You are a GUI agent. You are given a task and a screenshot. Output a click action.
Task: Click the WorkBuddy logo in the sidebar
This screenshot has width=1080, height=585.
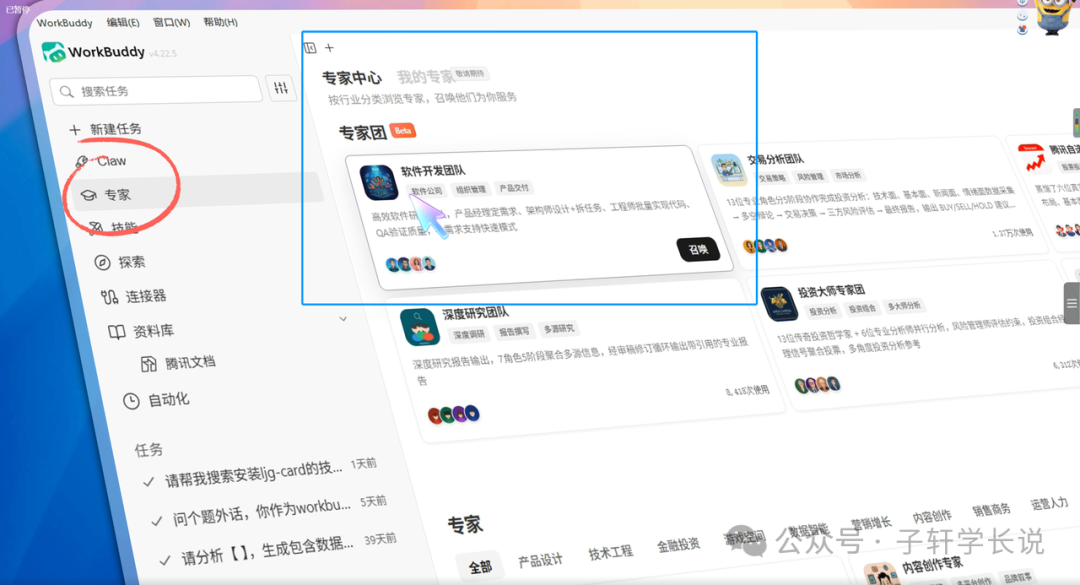click(x=53, y=52)
